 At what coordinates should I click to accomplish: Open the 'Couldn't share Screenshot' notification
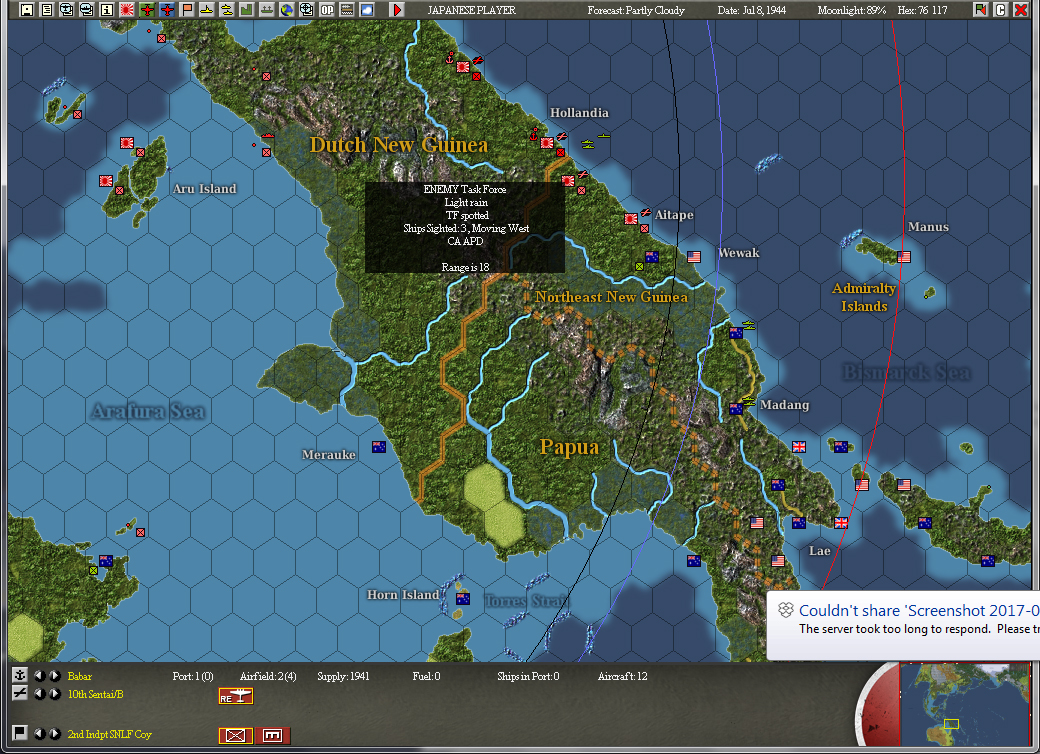coord(903,625)
